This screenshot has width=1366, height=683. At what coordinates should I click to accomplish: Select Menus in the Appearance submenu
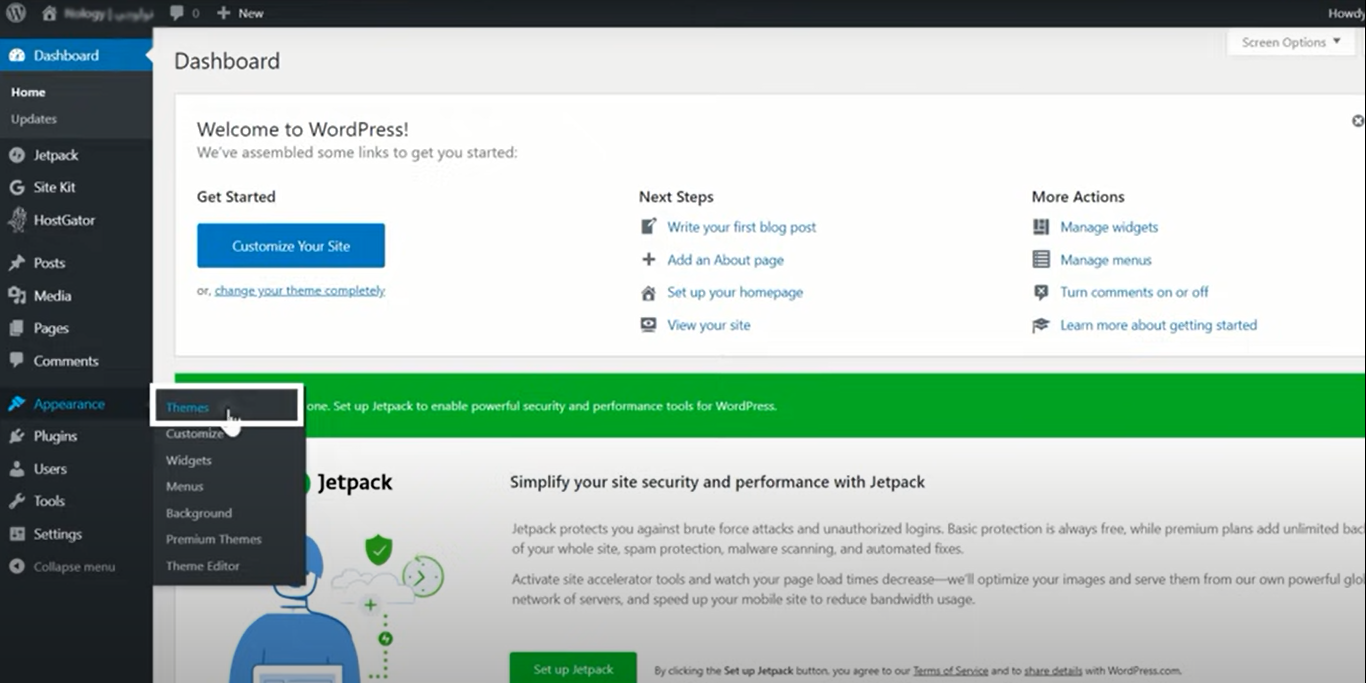coord(185,487)
